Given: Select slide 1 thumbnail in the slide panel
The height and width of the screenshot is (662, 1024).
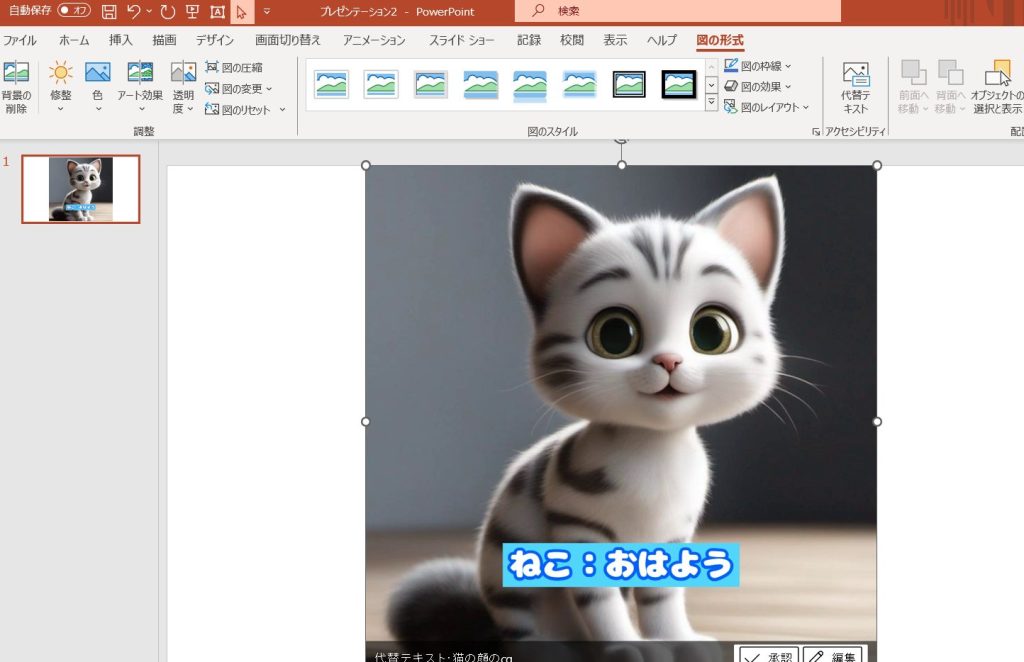Looking at the screenshot, I should tap(81, 189).
